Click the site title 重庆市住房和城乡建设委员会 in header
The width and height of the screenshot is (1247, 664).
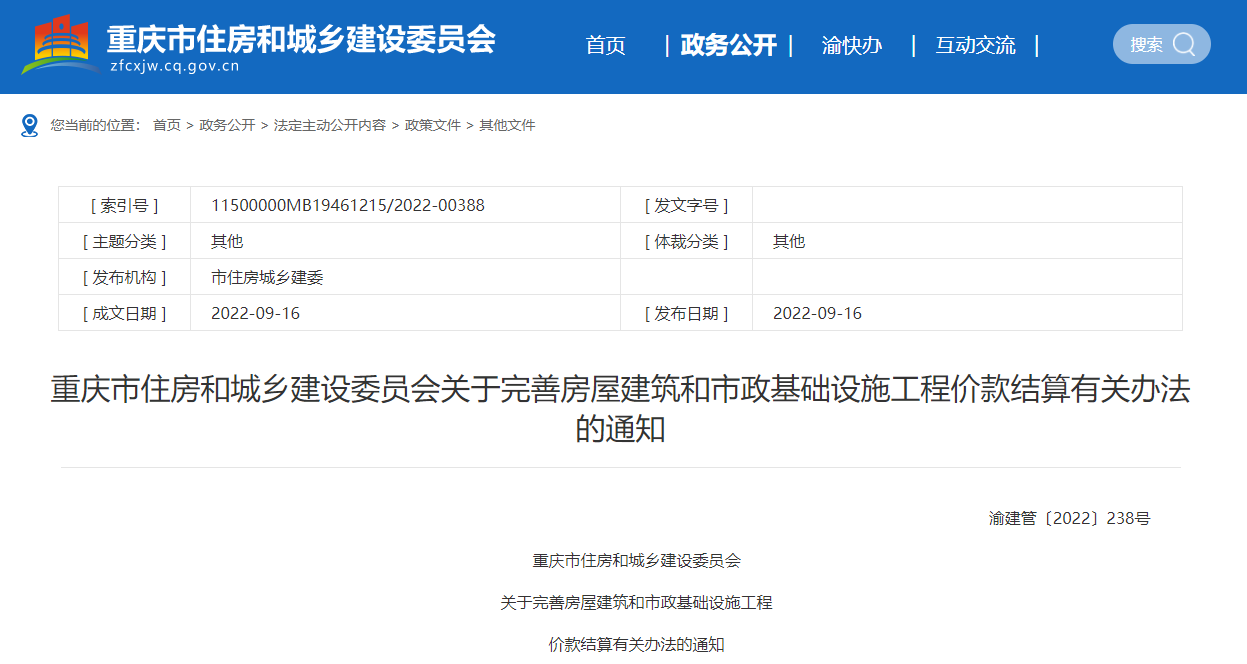pos(301,38)
